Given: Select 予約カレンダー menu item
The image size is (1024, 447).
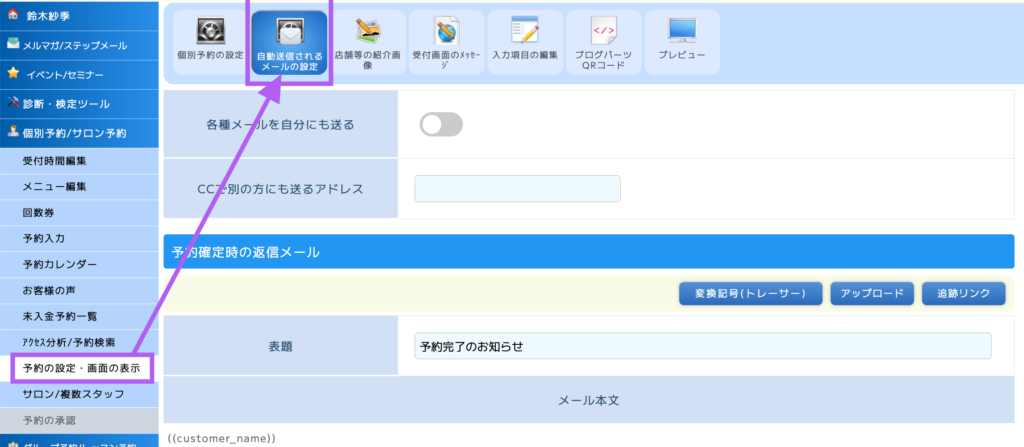Looking at the screenshot, I should tap(60, 265).
